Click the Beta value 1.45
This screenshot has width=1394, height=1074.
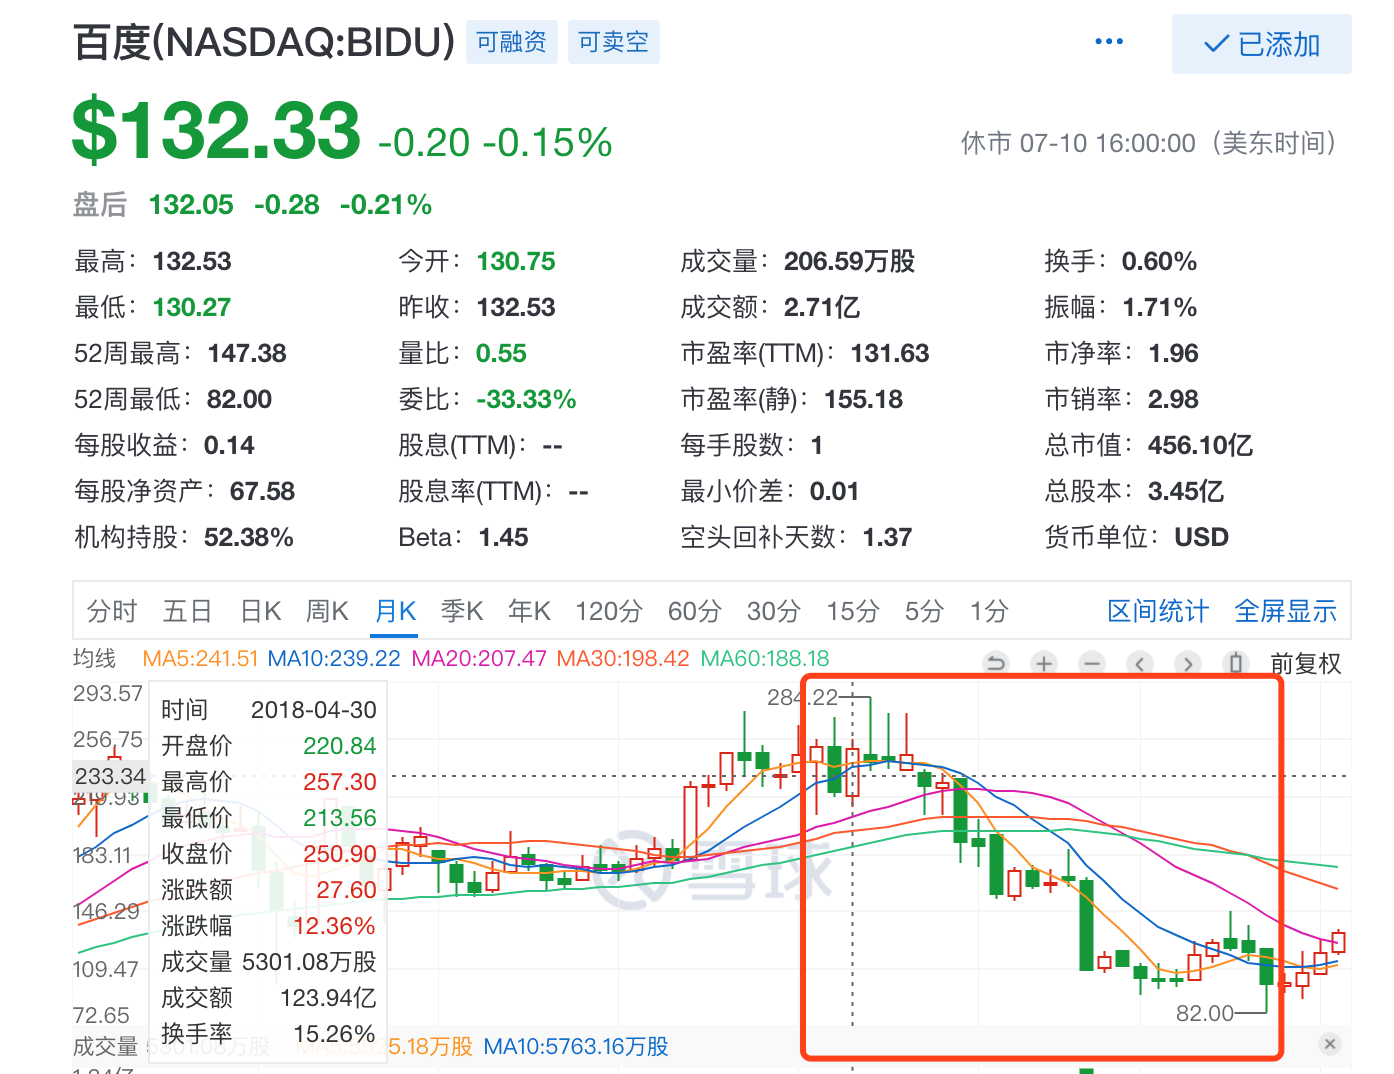[x=503, y=537]
